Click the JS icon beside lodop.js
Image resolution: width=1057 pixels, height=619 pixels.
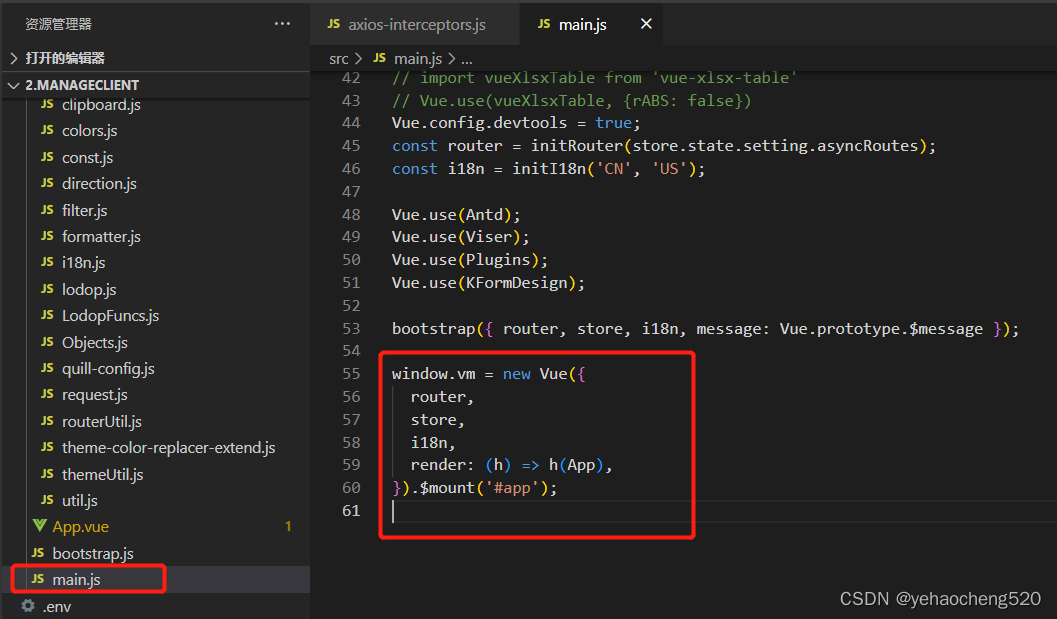(x=47, y=289)
